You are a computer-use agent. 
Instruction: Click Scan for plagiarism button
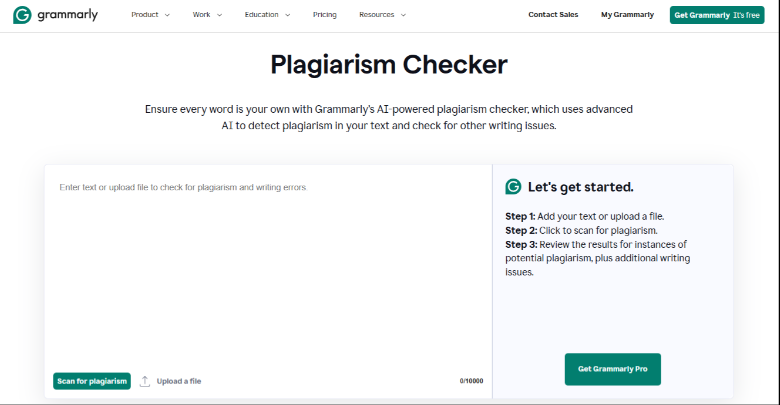click(92, 381)
